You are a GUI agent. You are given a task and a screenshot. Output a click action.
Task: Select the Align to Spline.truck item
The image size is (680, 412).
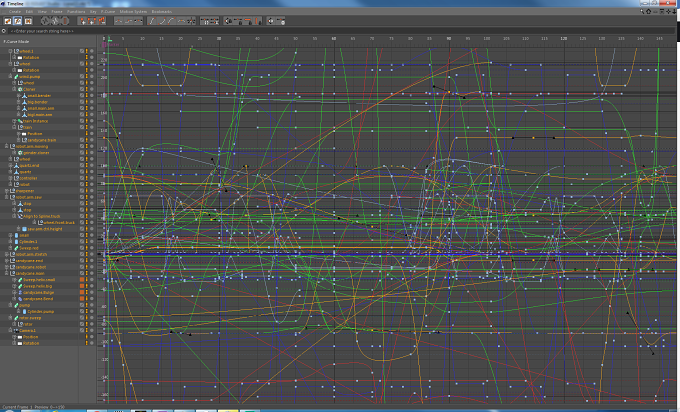click(42, 216)
